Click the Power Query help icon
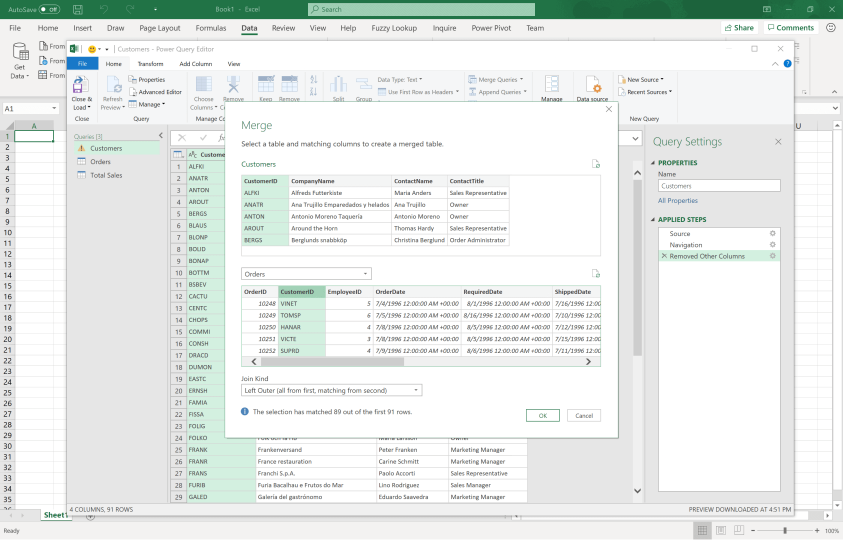Image resolution: width=843 pixels, height=540 pixels. click(788, 63)
